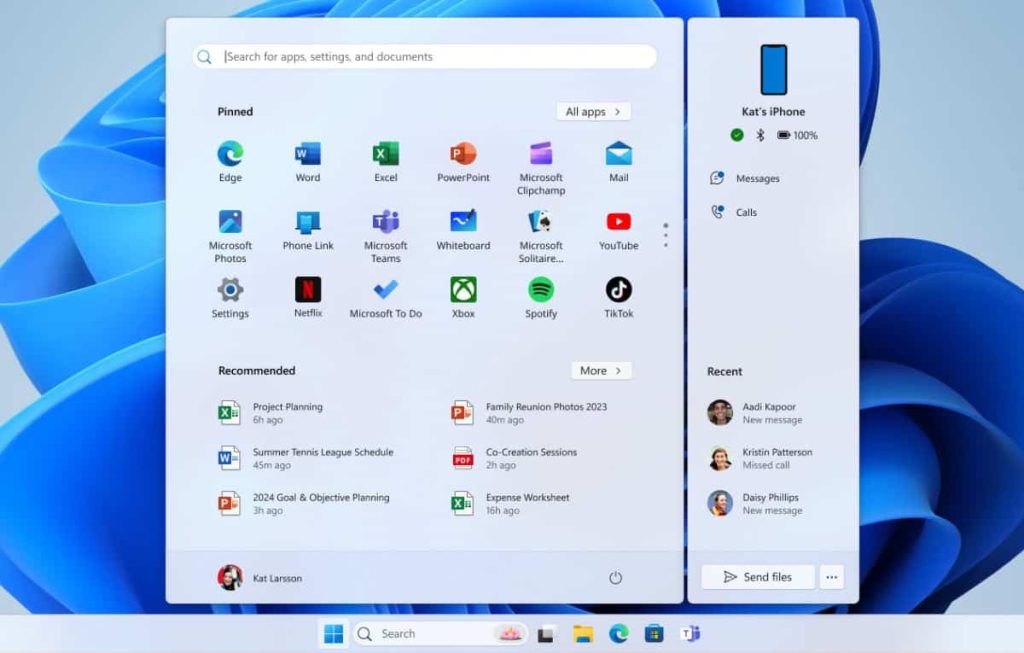Image resolution: width=1024 pixels, height=653 pixels.
Task: Open the Project Planning recommended file
Action: tap(286, 413)
